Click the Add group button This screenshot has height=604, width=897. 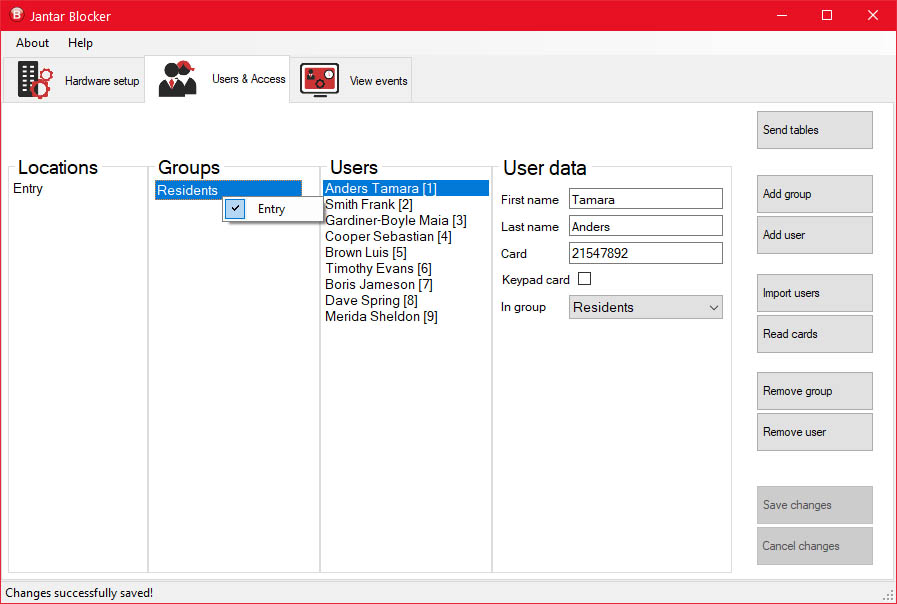815,194
